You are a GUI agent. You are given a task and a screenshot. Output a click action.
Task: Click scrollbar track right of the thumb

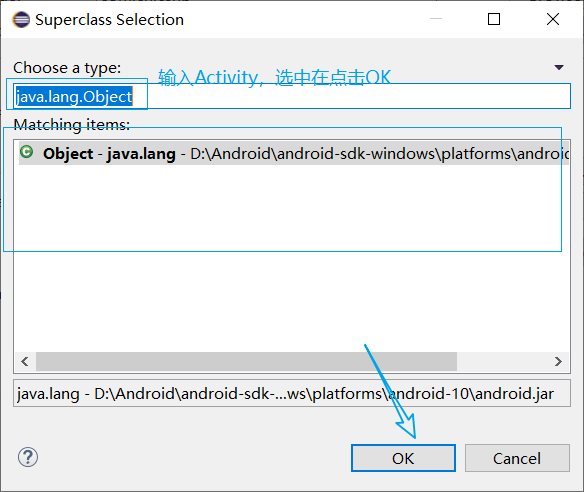[x=502, y=361]
